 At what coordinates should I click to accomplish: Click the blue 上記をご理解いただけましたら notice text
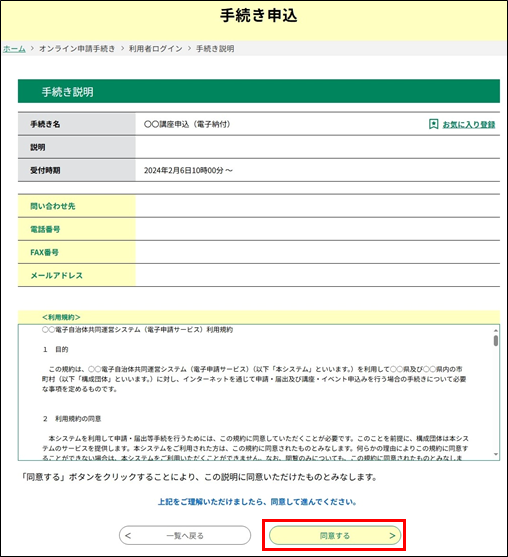257,502
